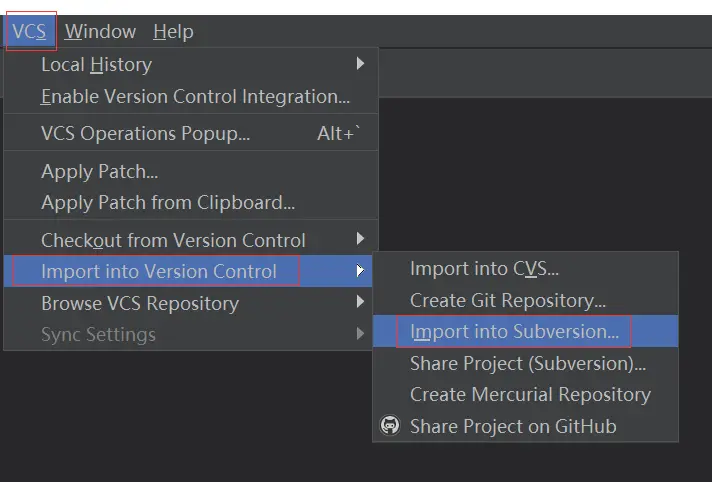Expand the Browse VCS Repository arrow
The height and width of the screenshot is (482, 712).
click(x=360, y=303)
